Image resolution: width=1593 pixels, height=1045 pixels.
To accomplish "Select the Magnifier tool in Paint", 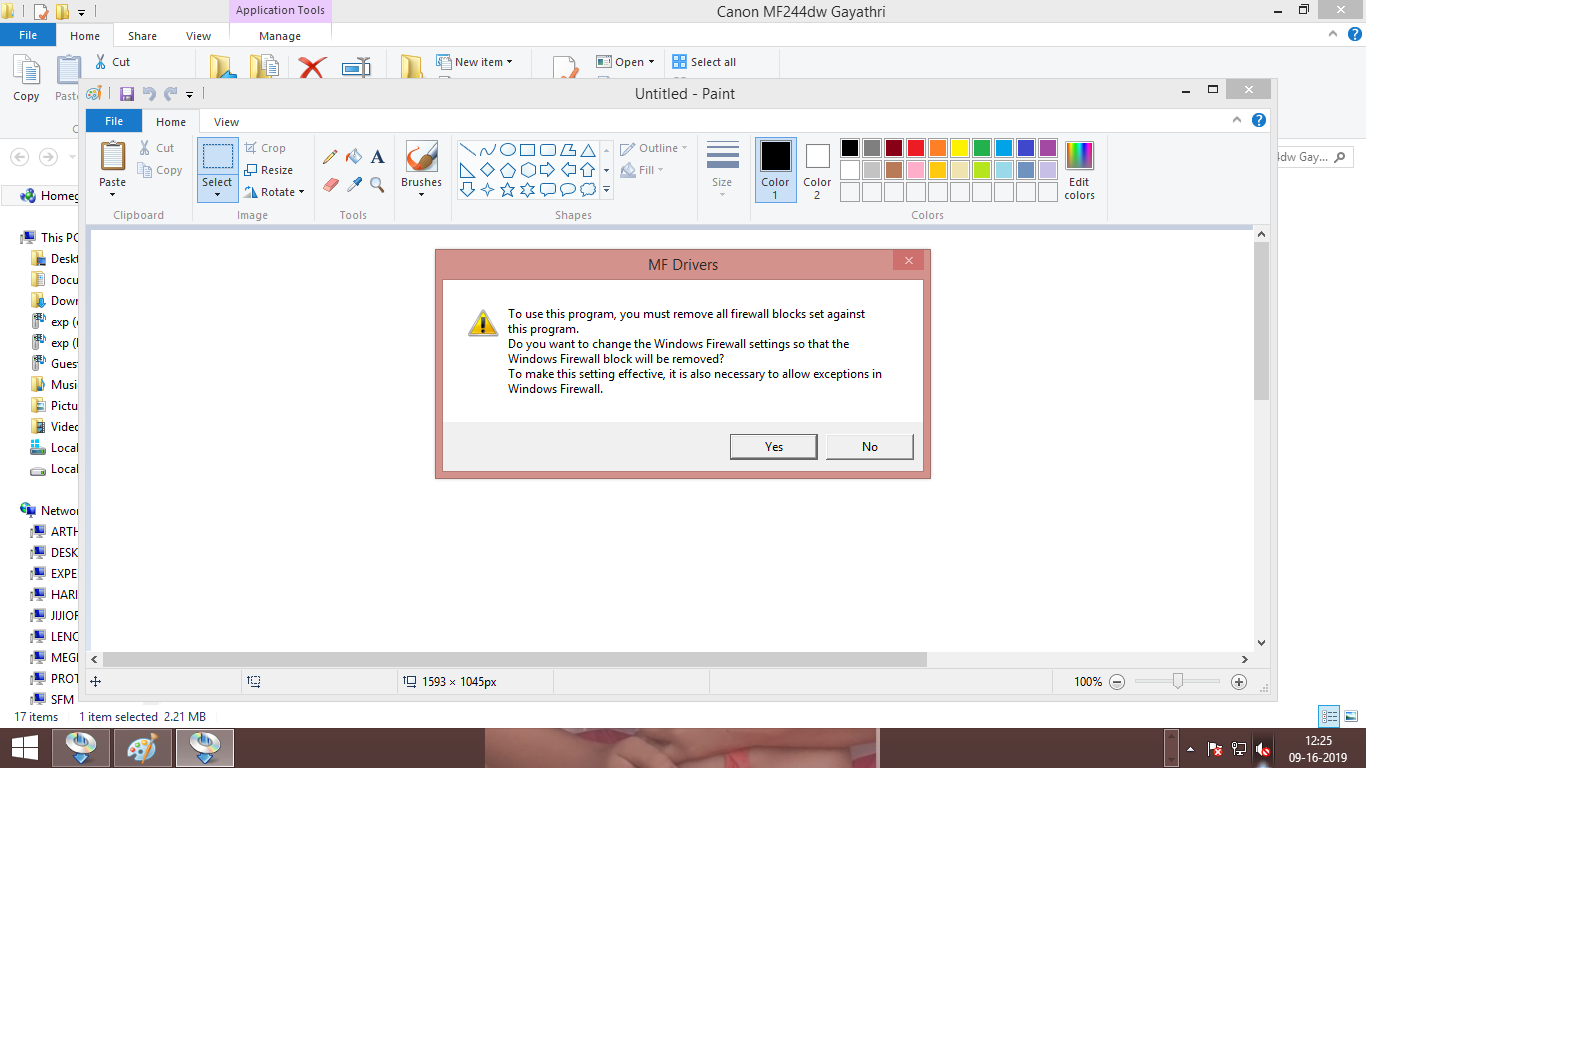I will point(377,184).
